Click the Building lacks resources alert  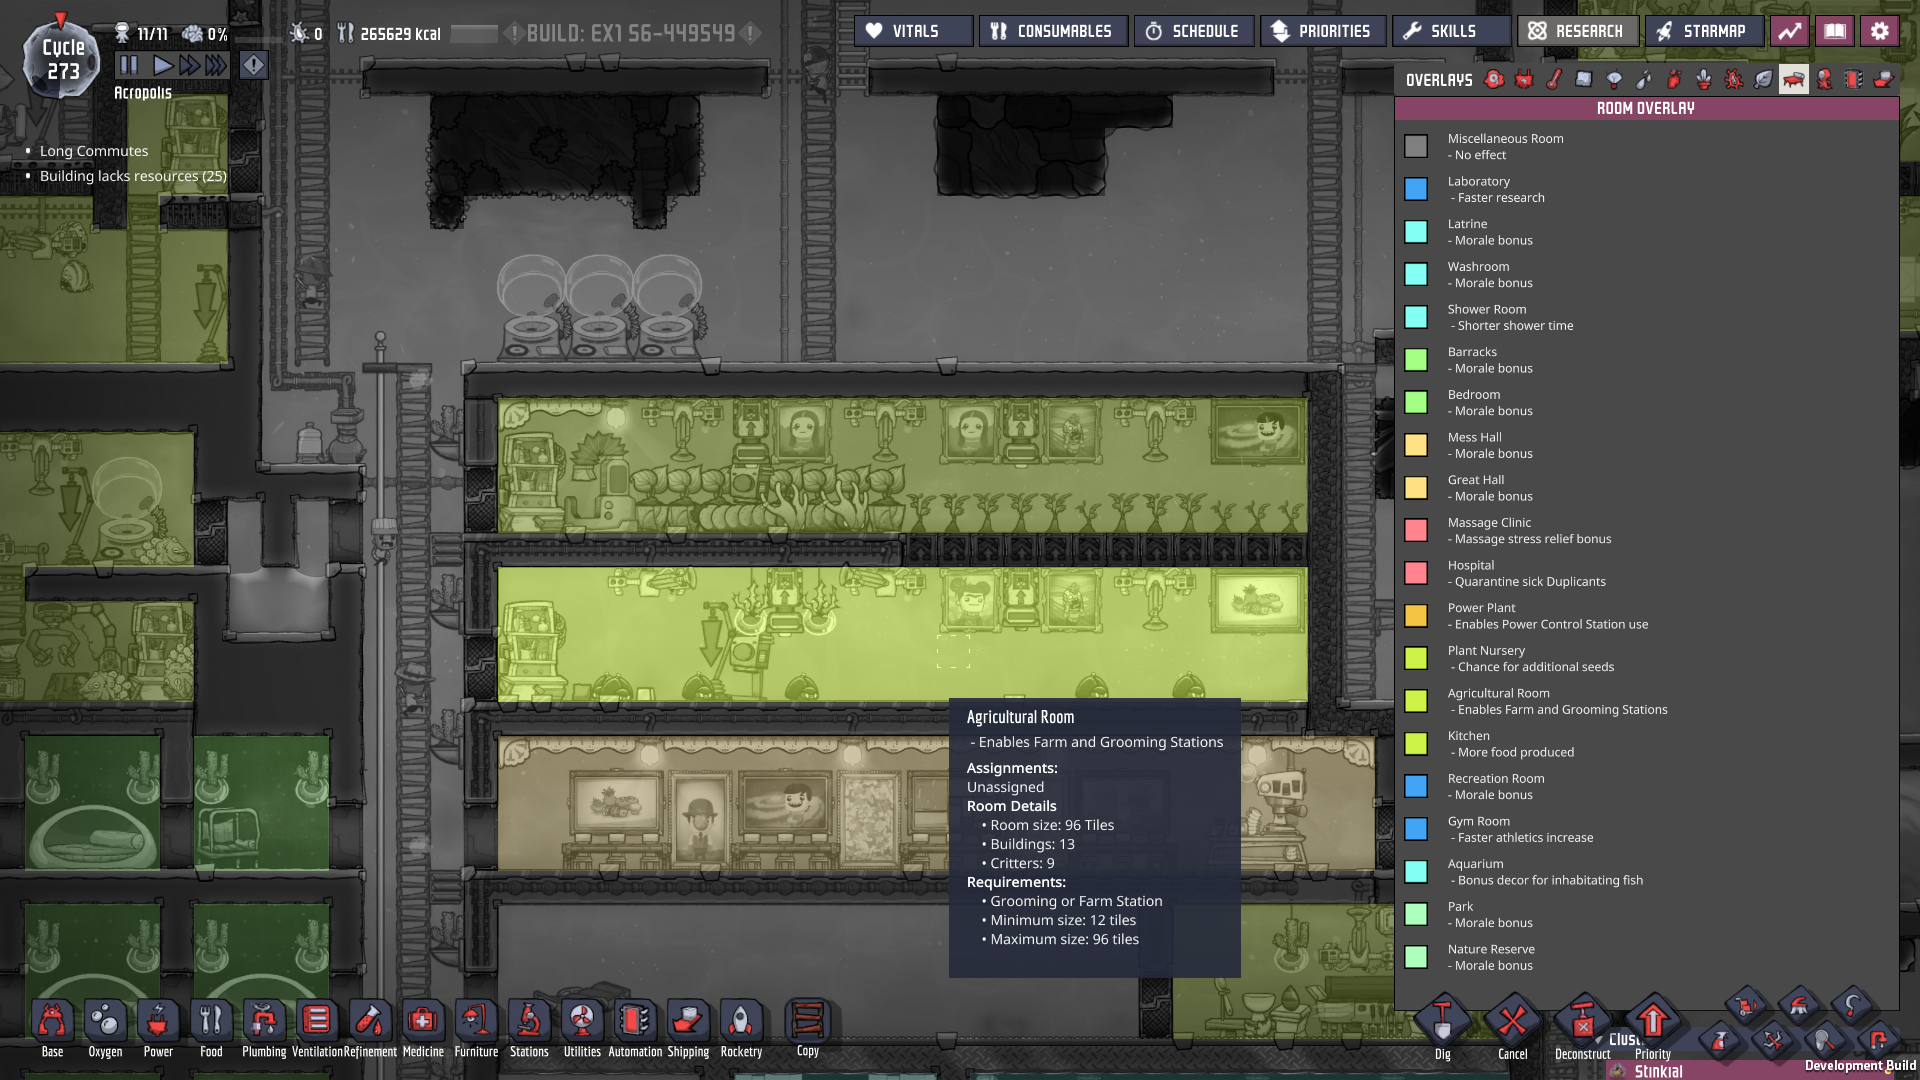click(x=133, y=176)
